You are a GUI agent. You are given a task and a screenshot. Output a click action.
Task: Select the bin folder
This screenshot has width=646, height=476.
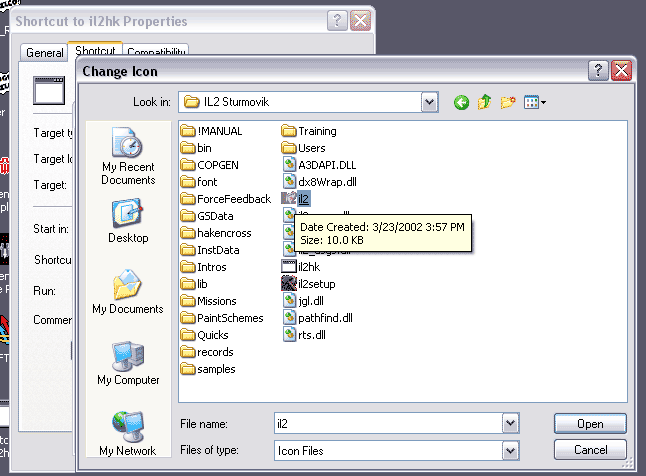coord(196,148)
